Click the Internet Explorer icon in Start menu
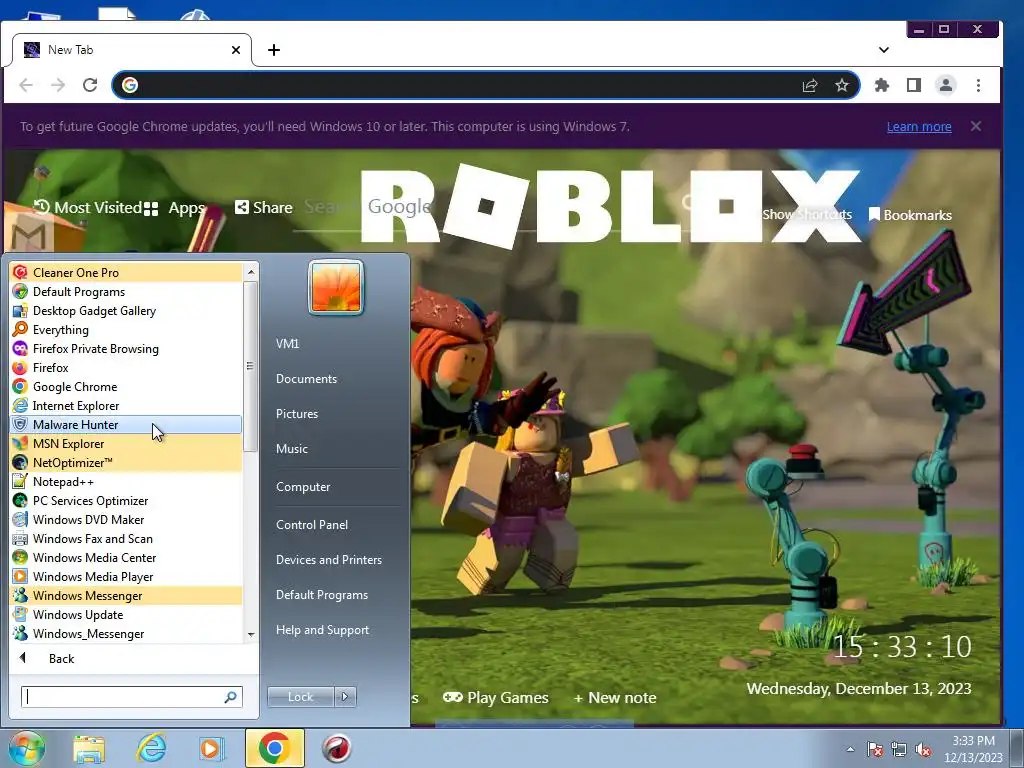 pyautogui.click(x=20, y=406)
